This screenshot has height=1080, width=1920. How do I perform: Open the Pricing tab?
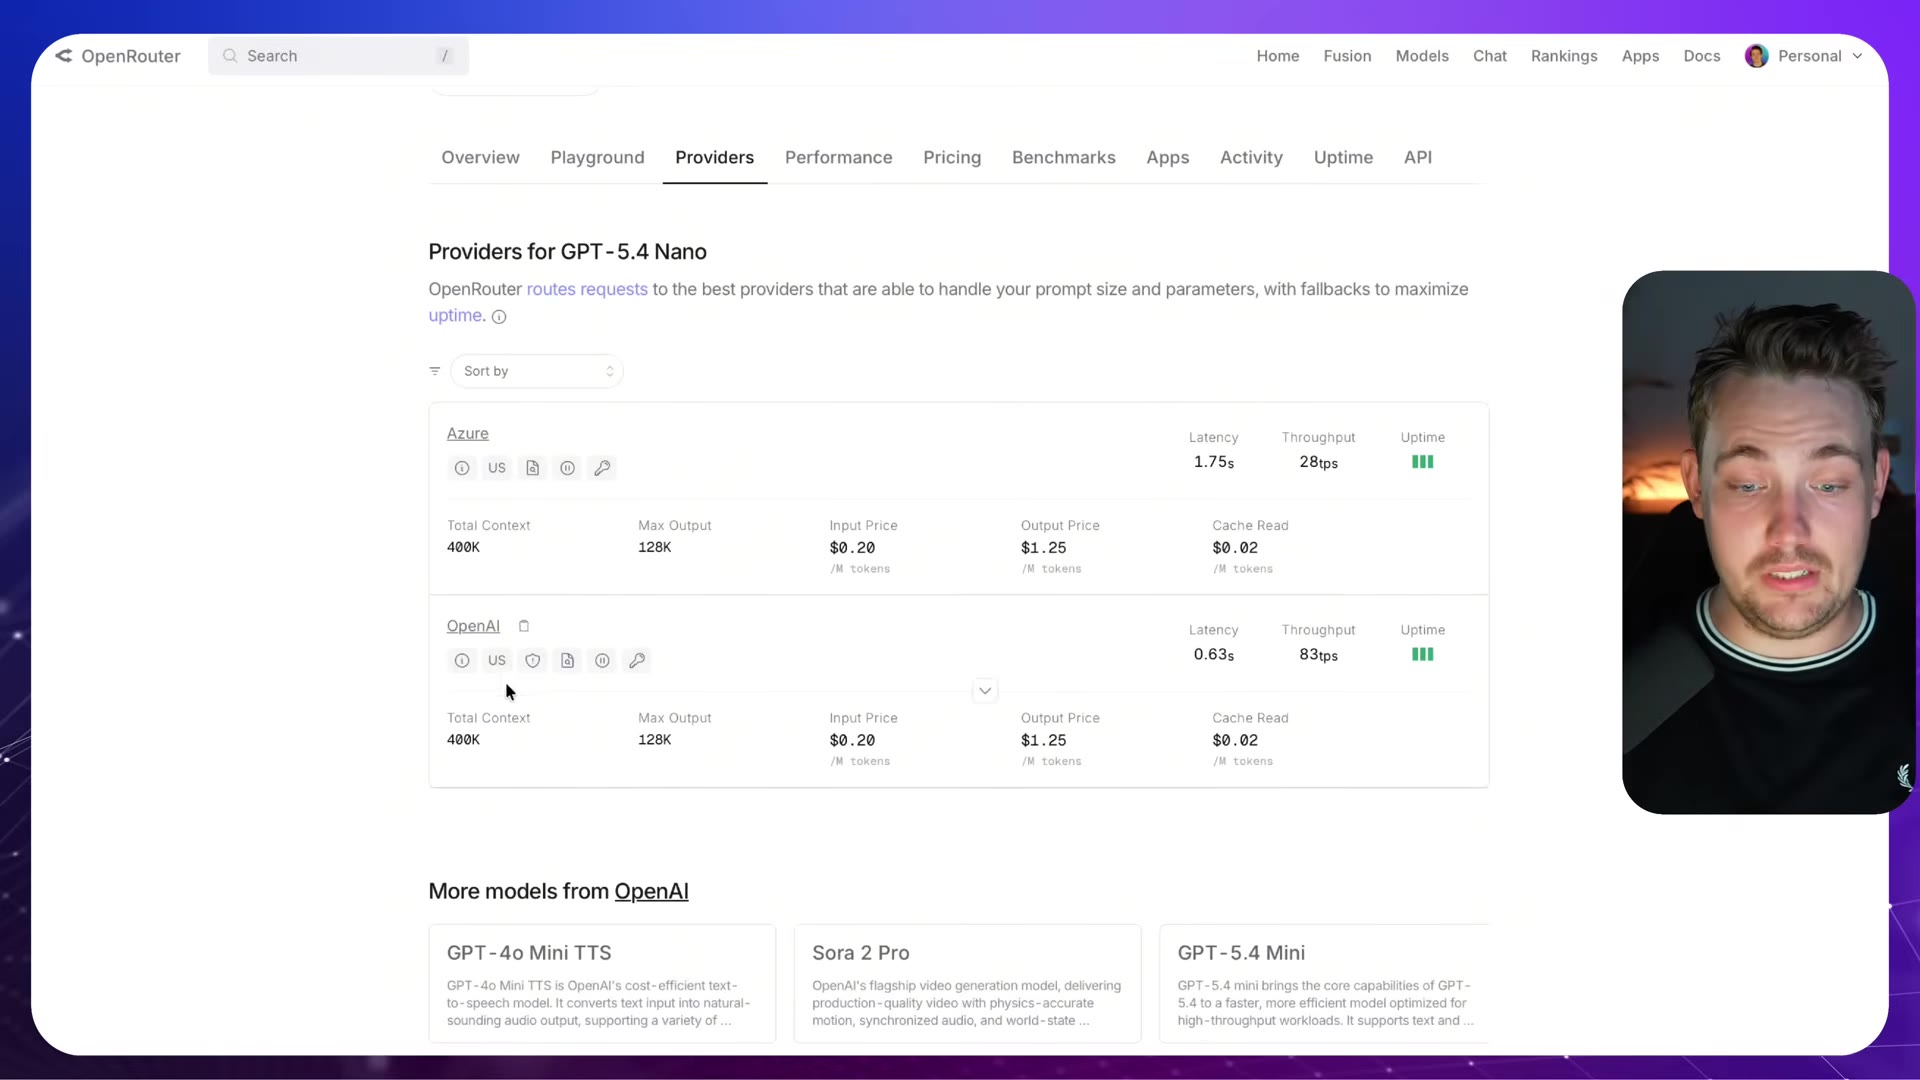pyautogui.click(x=952, y=158)
